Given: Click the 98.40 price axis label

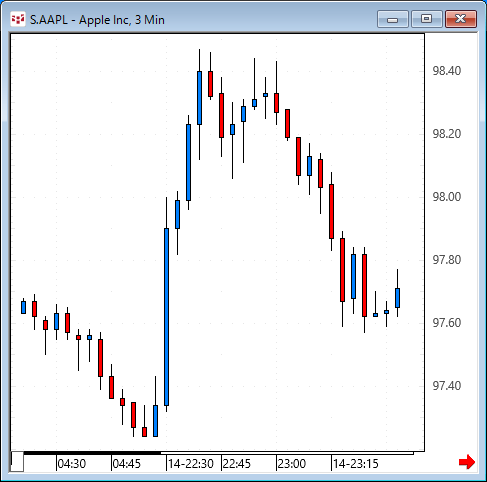Looking at the screenshot, I should point(447,71).
